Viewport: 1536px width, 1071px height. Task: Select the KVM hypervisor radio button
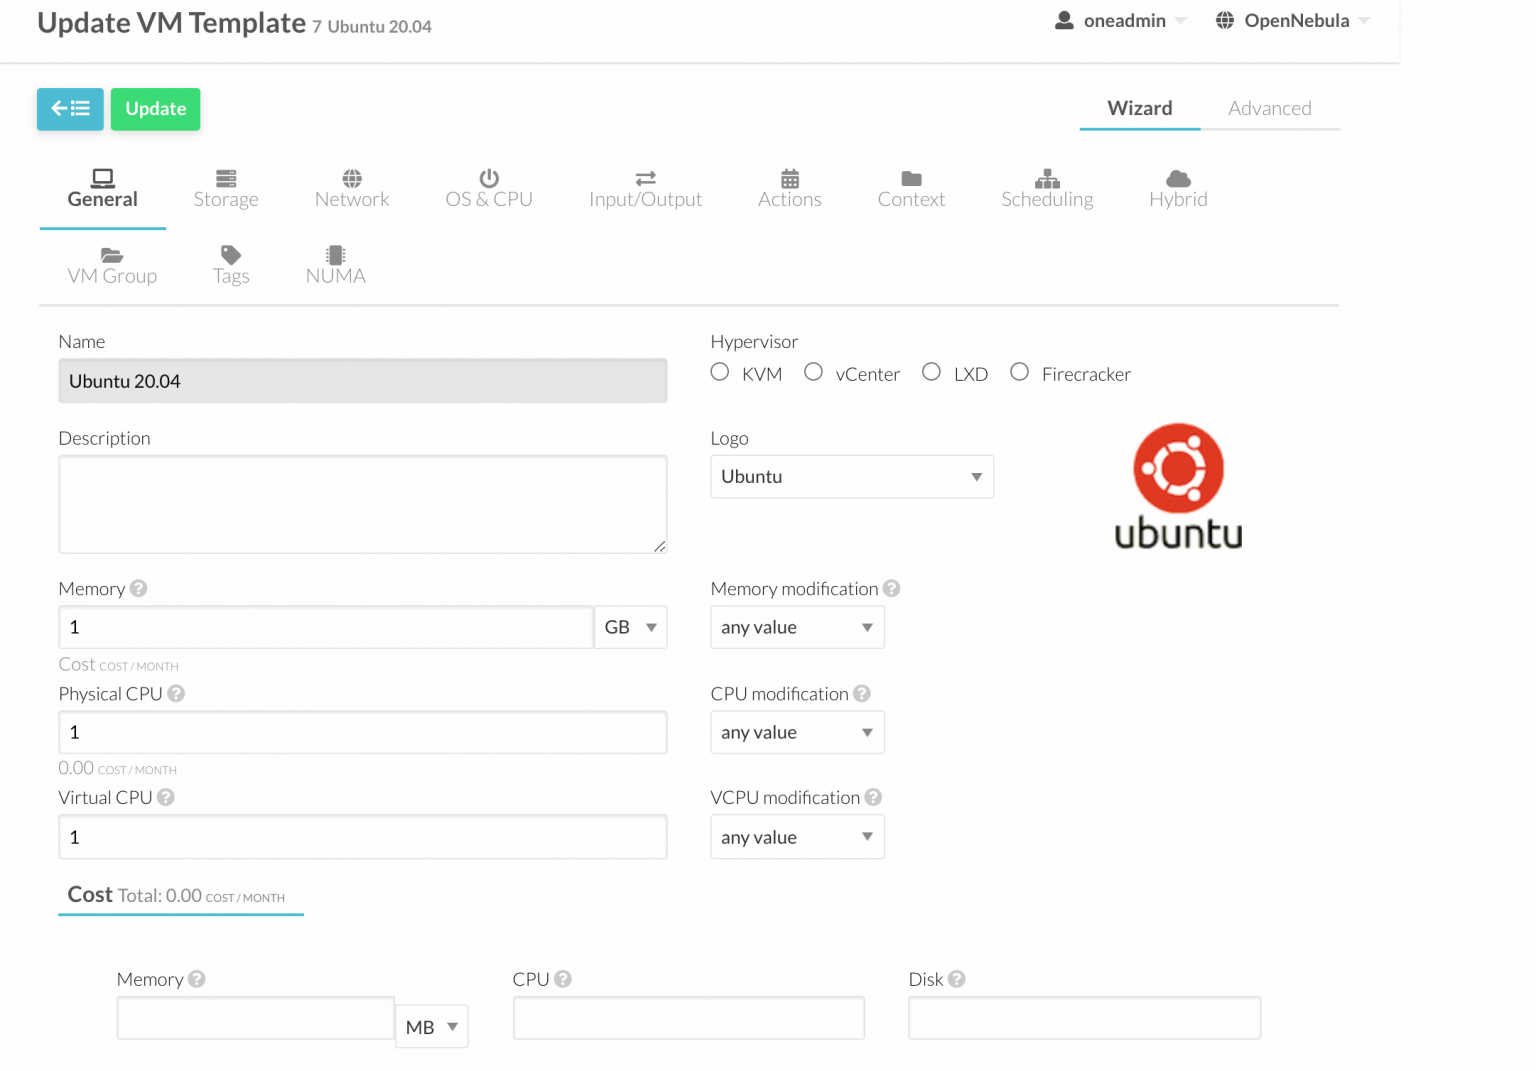[x=719, y=371]
